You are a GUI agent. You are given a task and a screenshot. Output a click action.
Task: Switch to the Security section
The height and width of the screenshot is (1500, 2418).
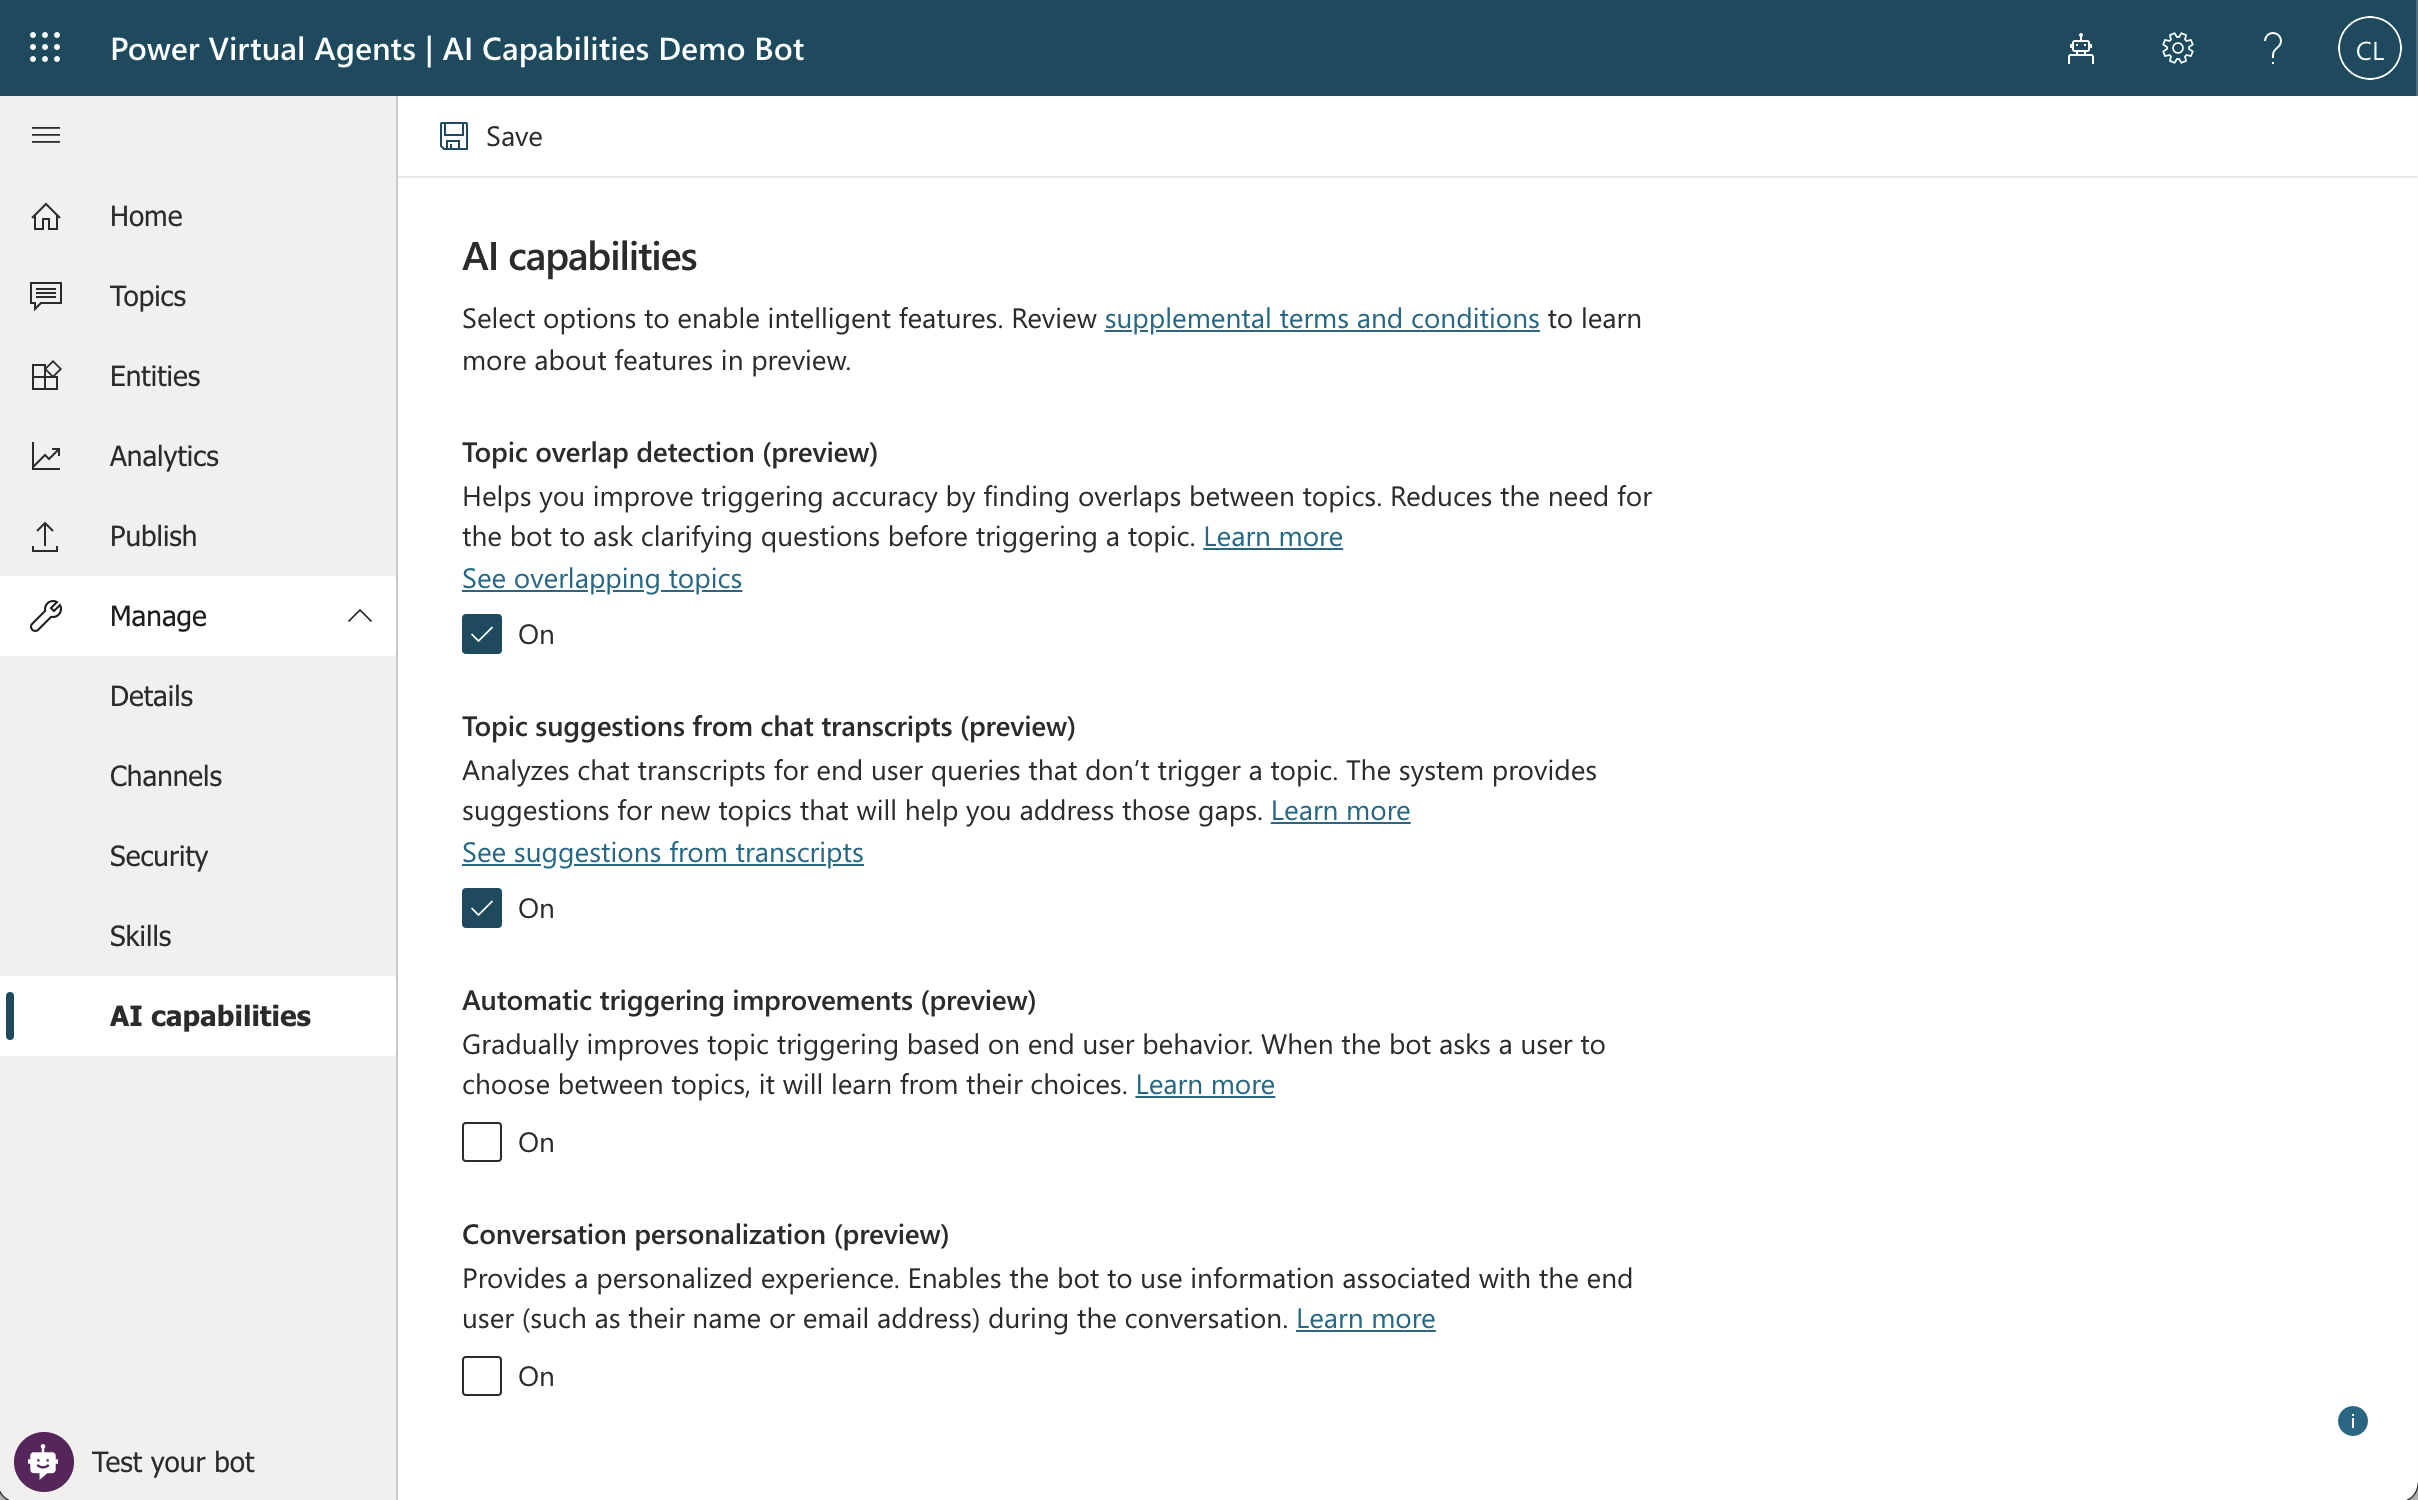tap(157, 855)
